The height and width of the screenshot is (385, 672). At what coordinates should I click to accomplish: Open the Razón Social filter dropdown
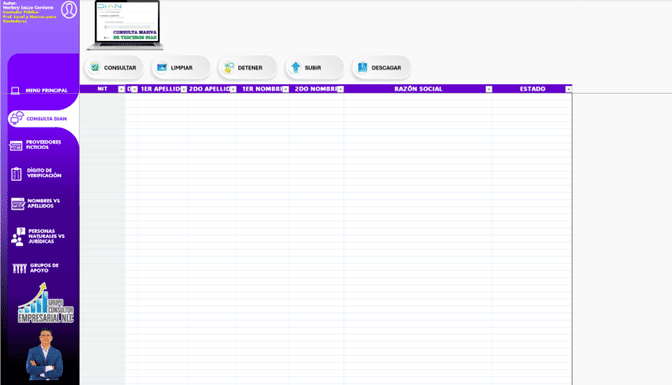click(x=489, y=89)
